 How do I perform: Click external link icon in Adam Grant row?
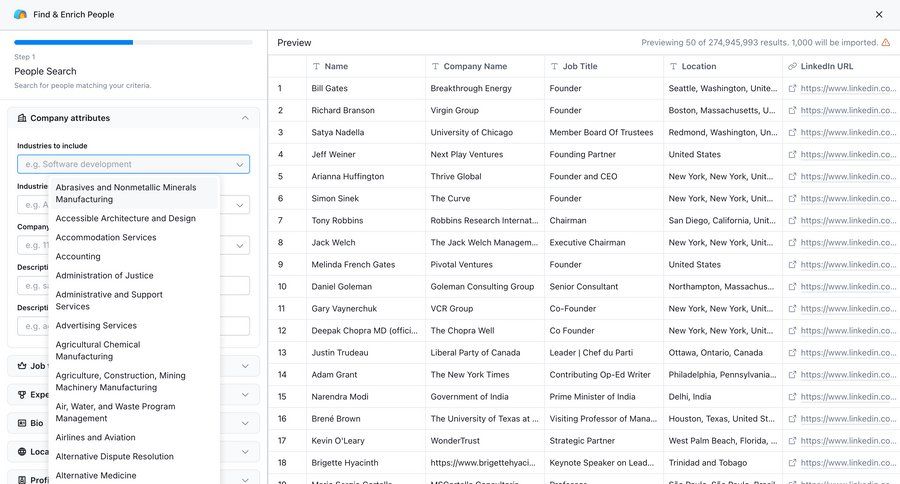coord(792,374)
